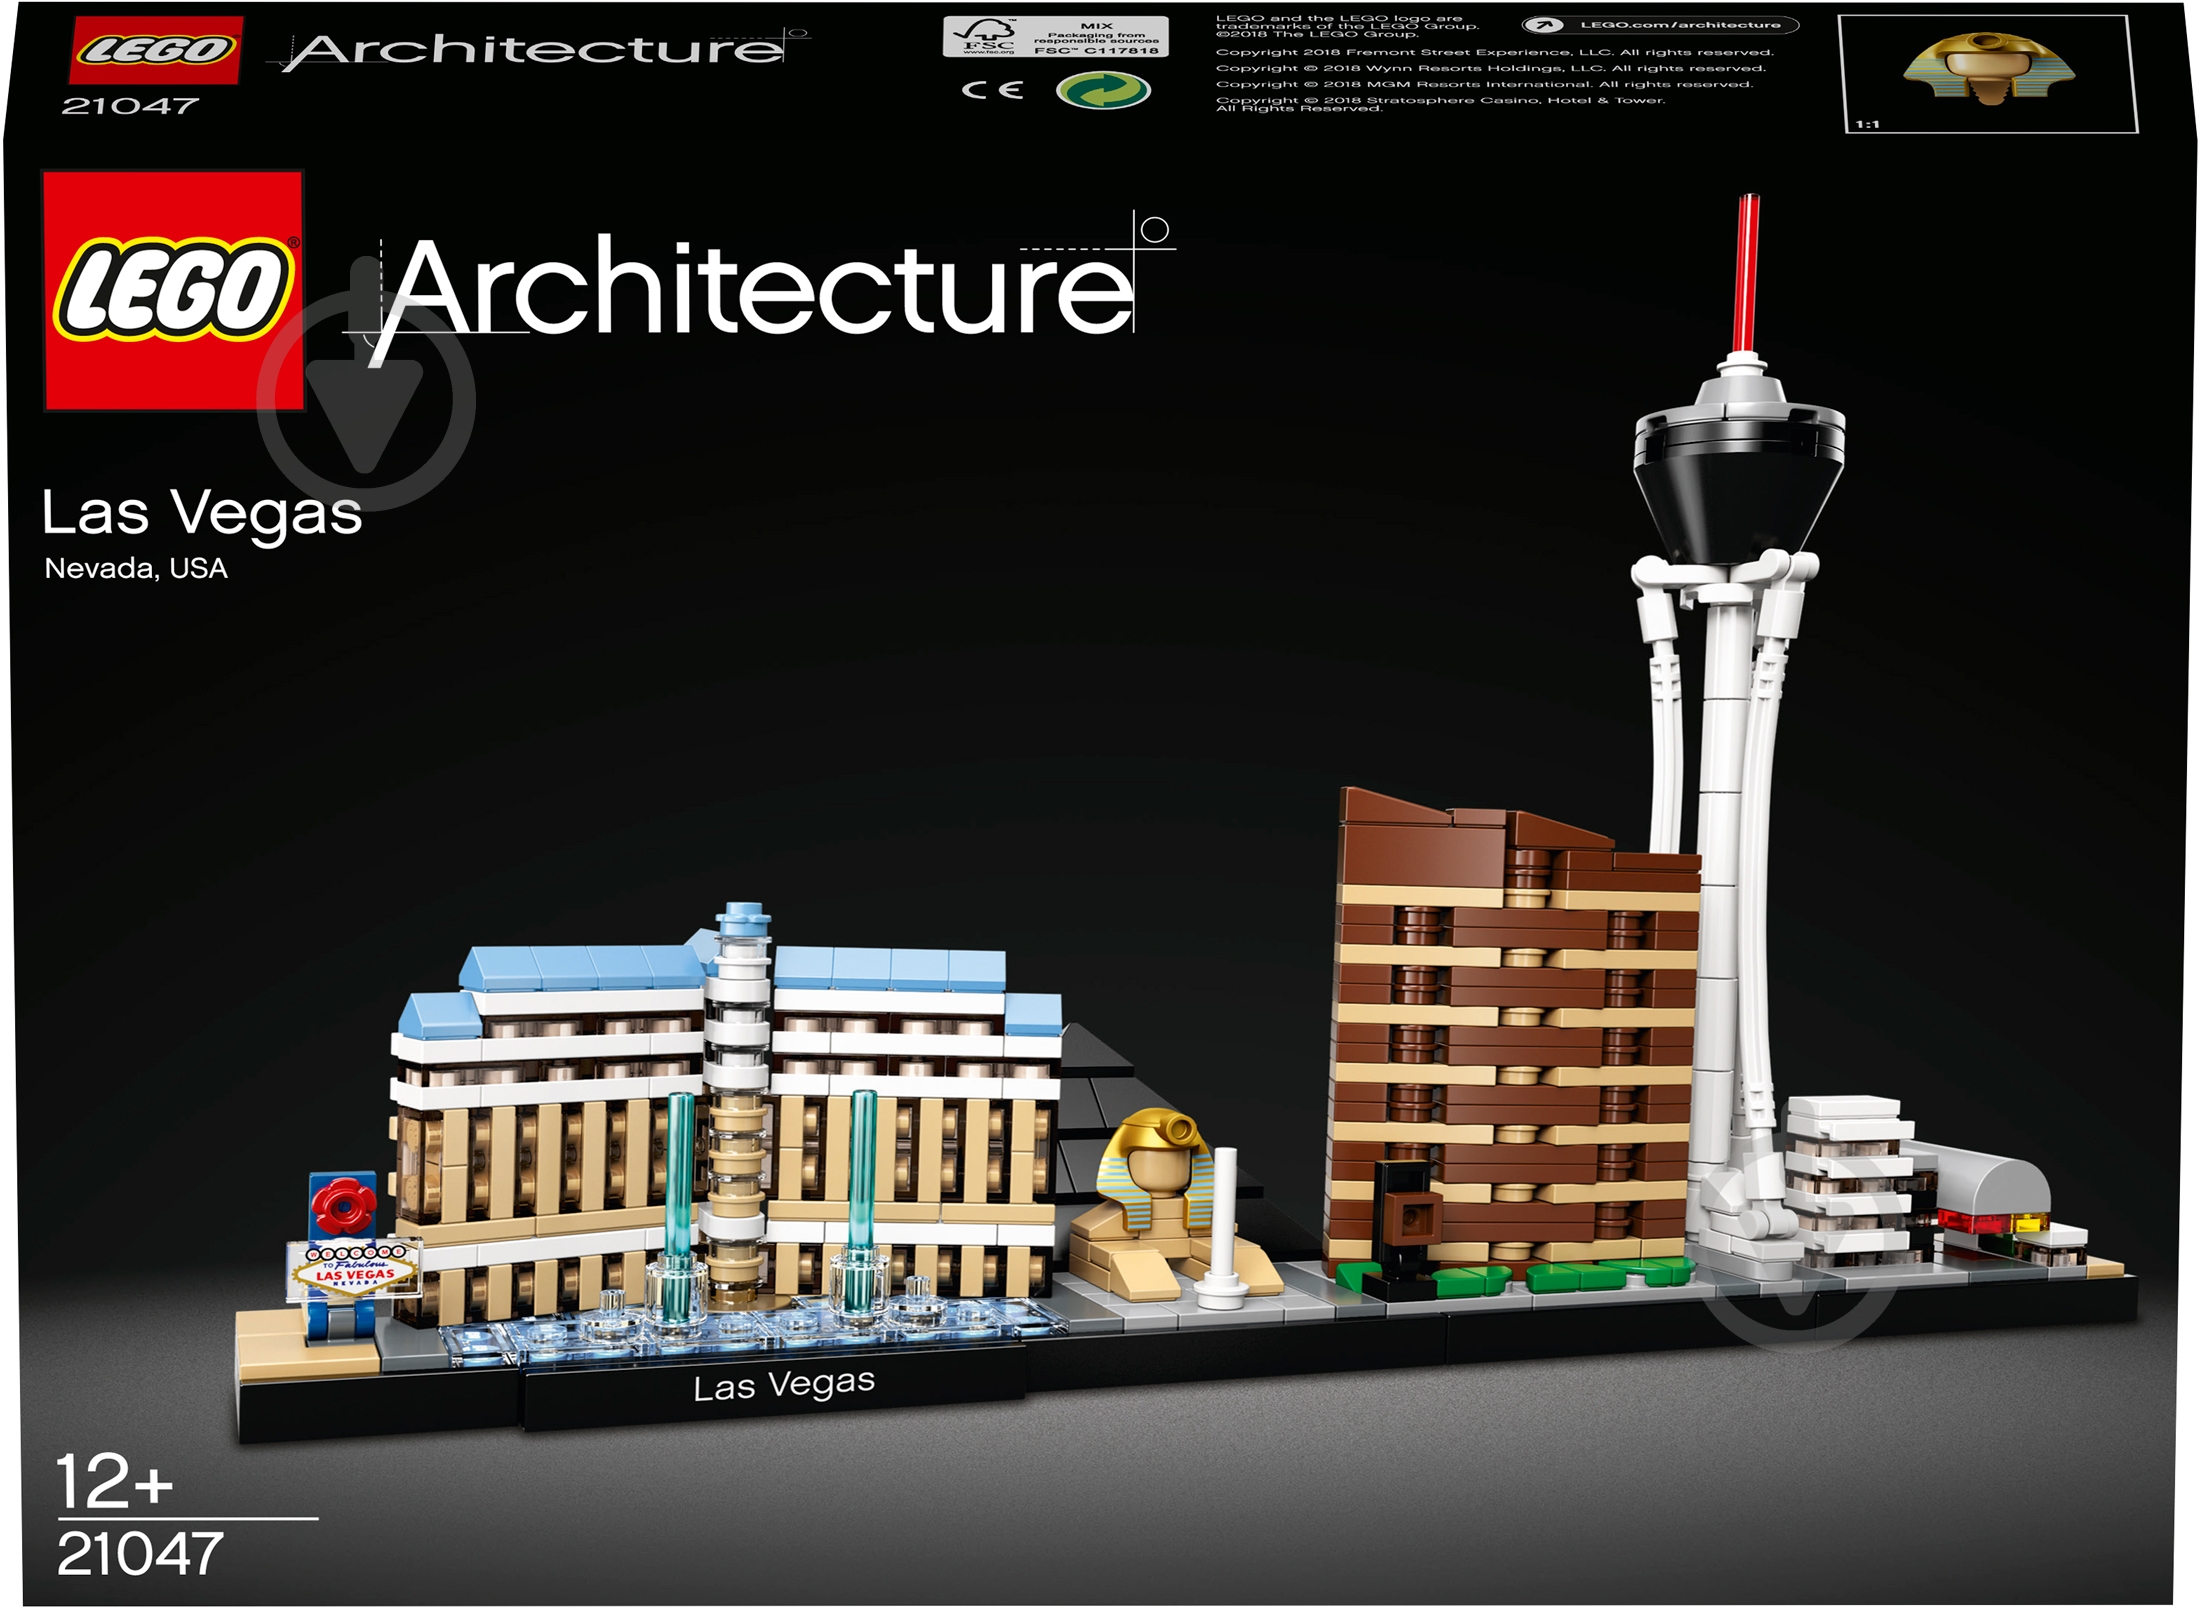The image size is (2200, 1611).
Task: Click the 'Nevada, USA' subtitle
Action: pos(136,569)
